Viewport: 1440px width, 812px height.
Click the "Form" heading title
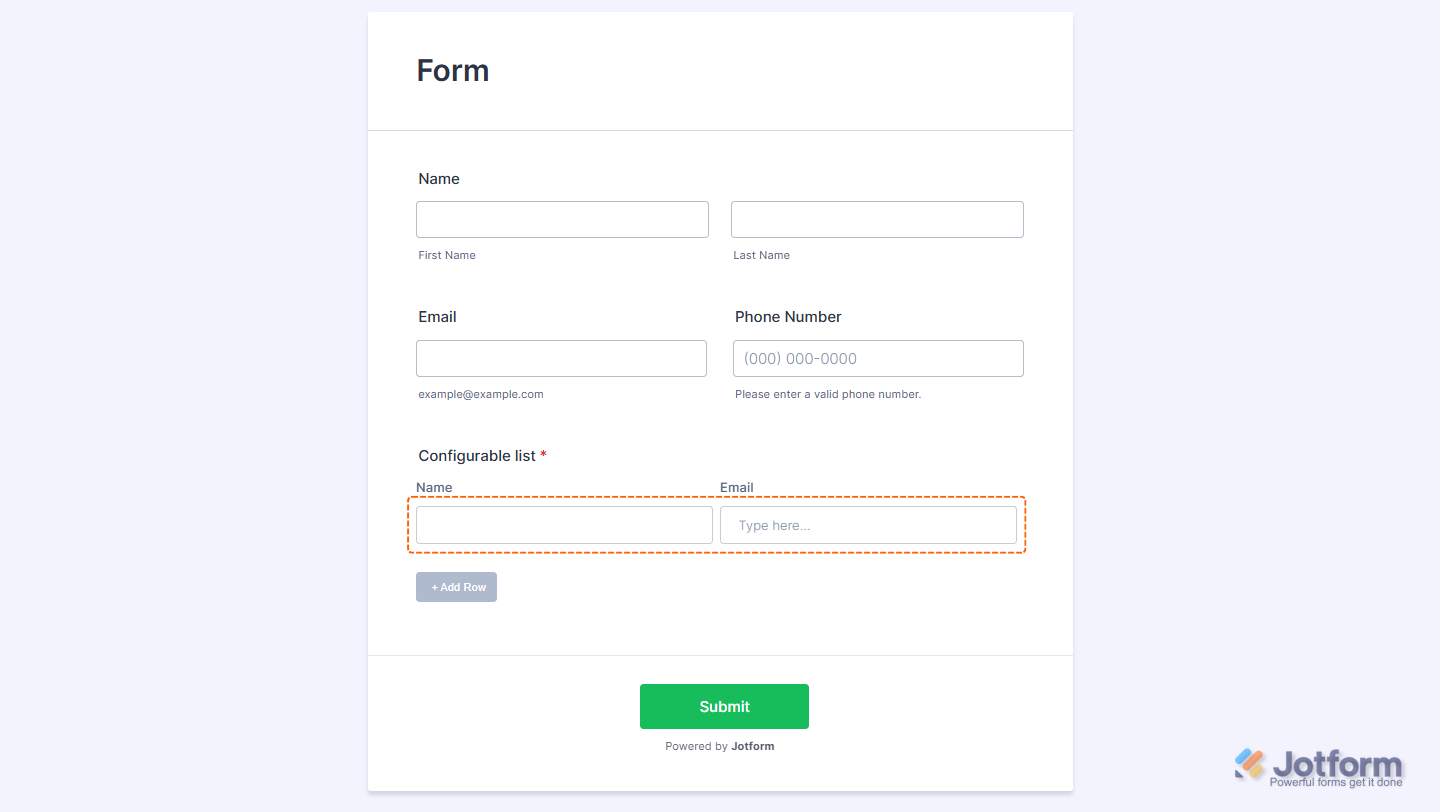(453, 71)
